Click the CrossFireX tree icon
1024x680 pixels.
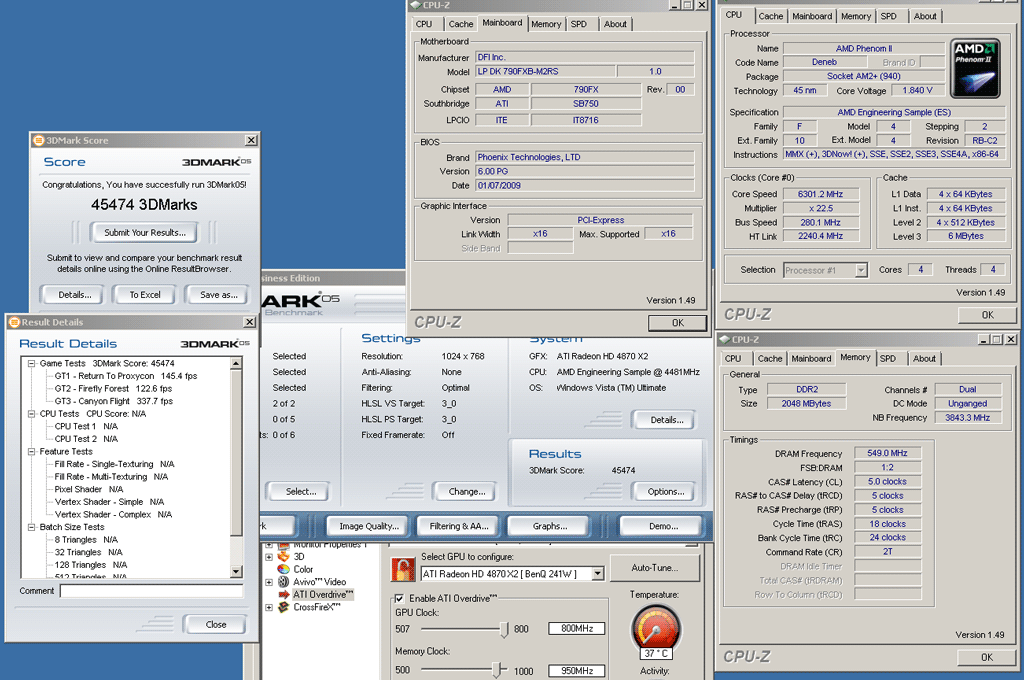[x=284, y=607]
